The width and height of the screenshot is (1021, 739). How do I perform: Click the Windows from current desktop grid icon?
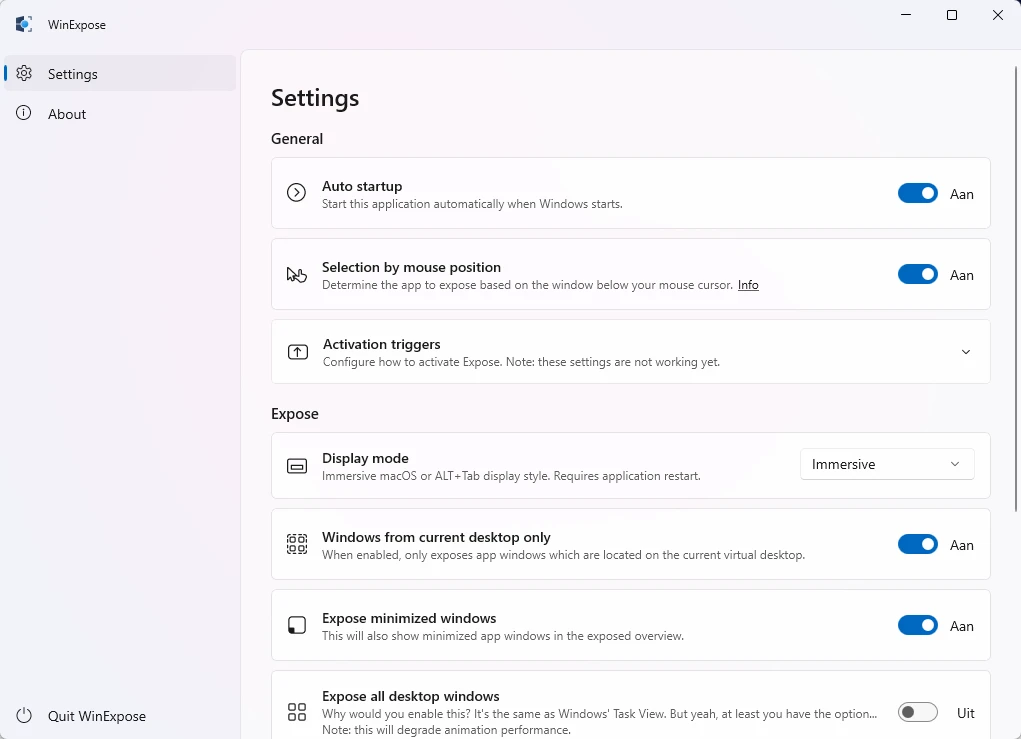[x=297, y=544]
